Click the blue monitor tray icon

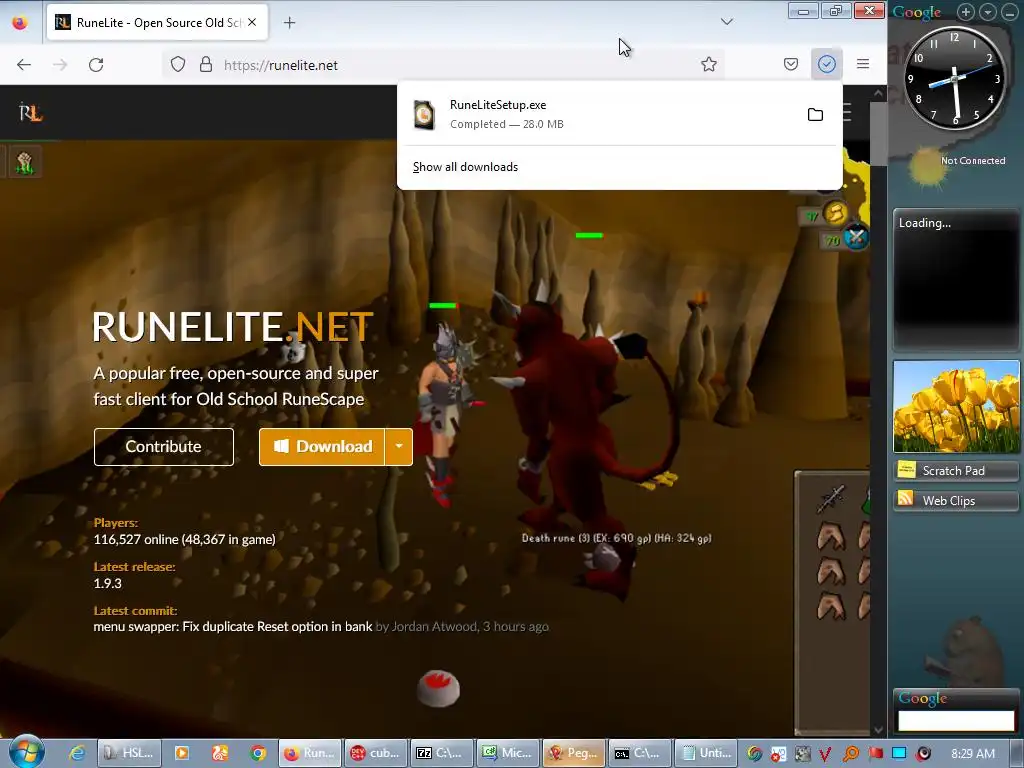(899, 754)
